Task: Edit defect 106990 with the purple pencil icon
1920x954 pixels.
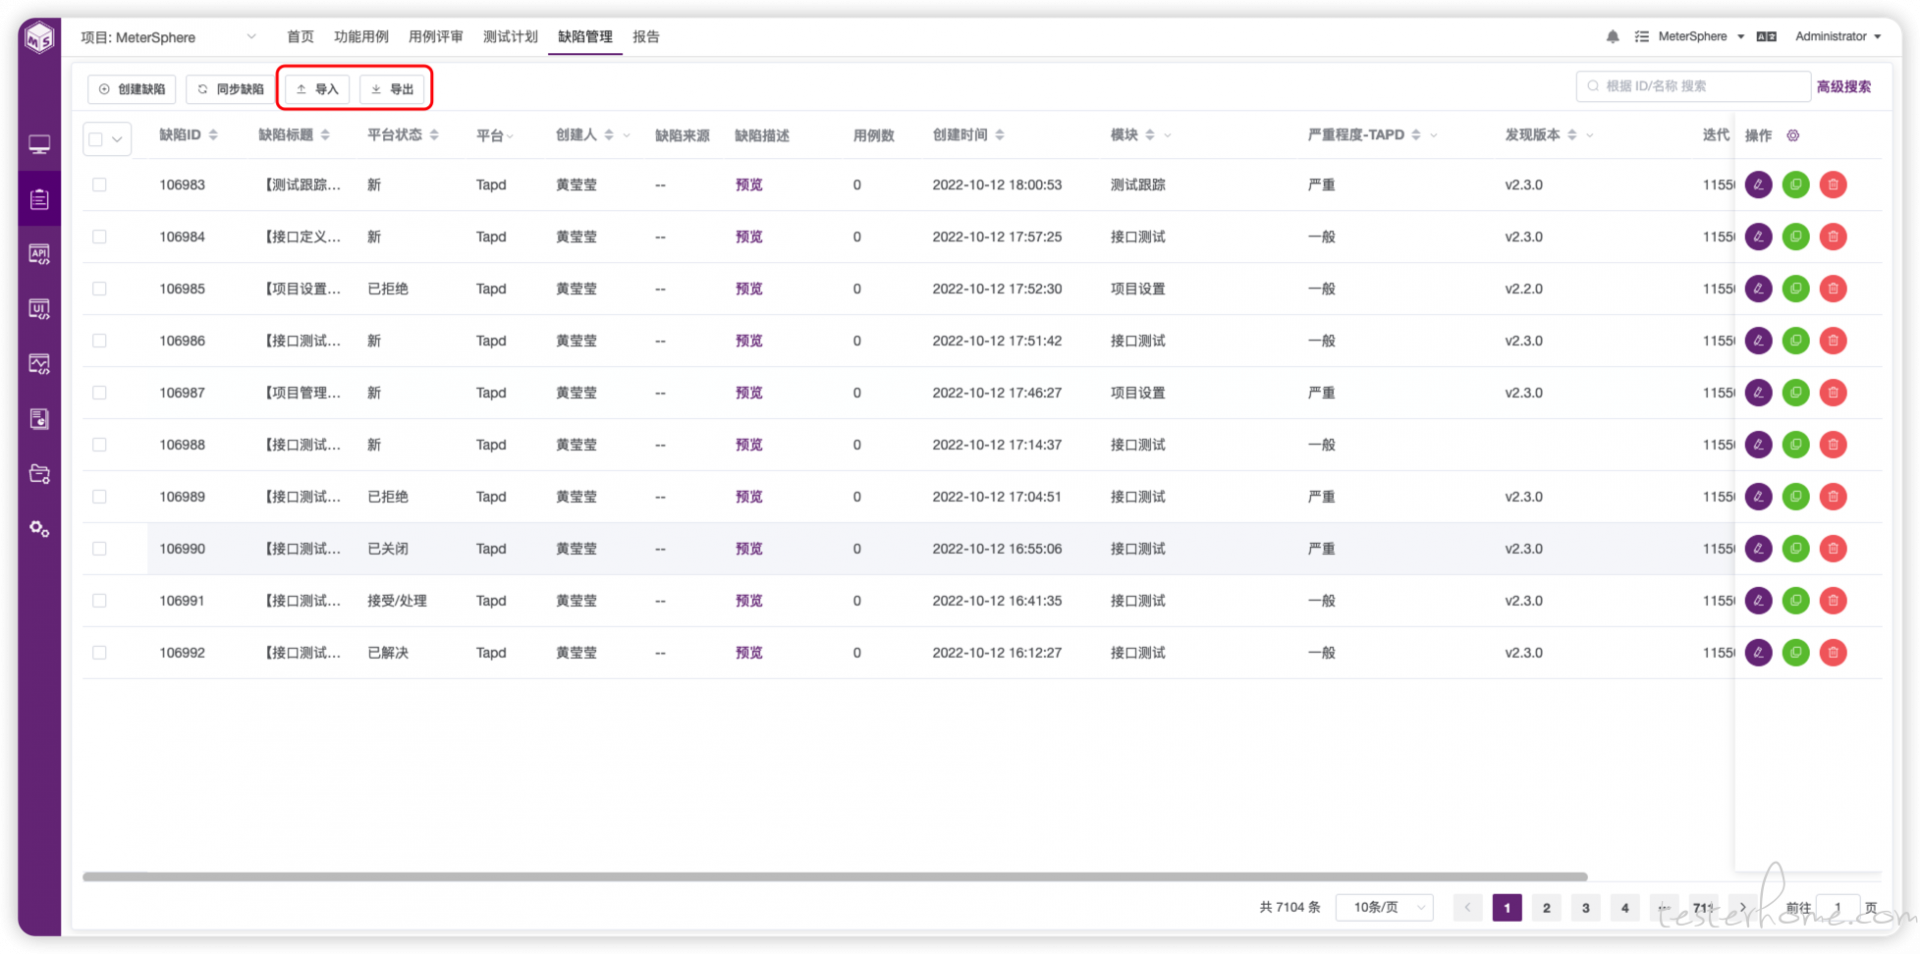Action: click(1758, 548)
